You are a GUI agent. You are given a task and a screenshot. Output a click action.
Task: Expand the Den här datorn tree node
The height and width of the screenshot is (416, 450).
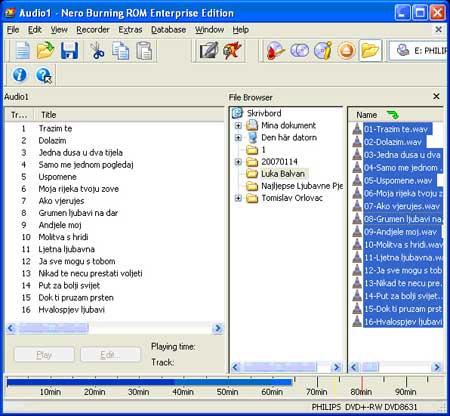(x=238, y=138)
